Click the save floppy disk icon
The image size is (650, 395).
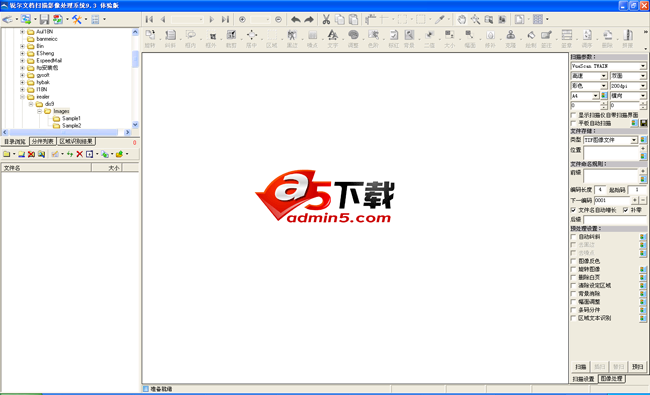pyautogui.click(x=44, y=19)
